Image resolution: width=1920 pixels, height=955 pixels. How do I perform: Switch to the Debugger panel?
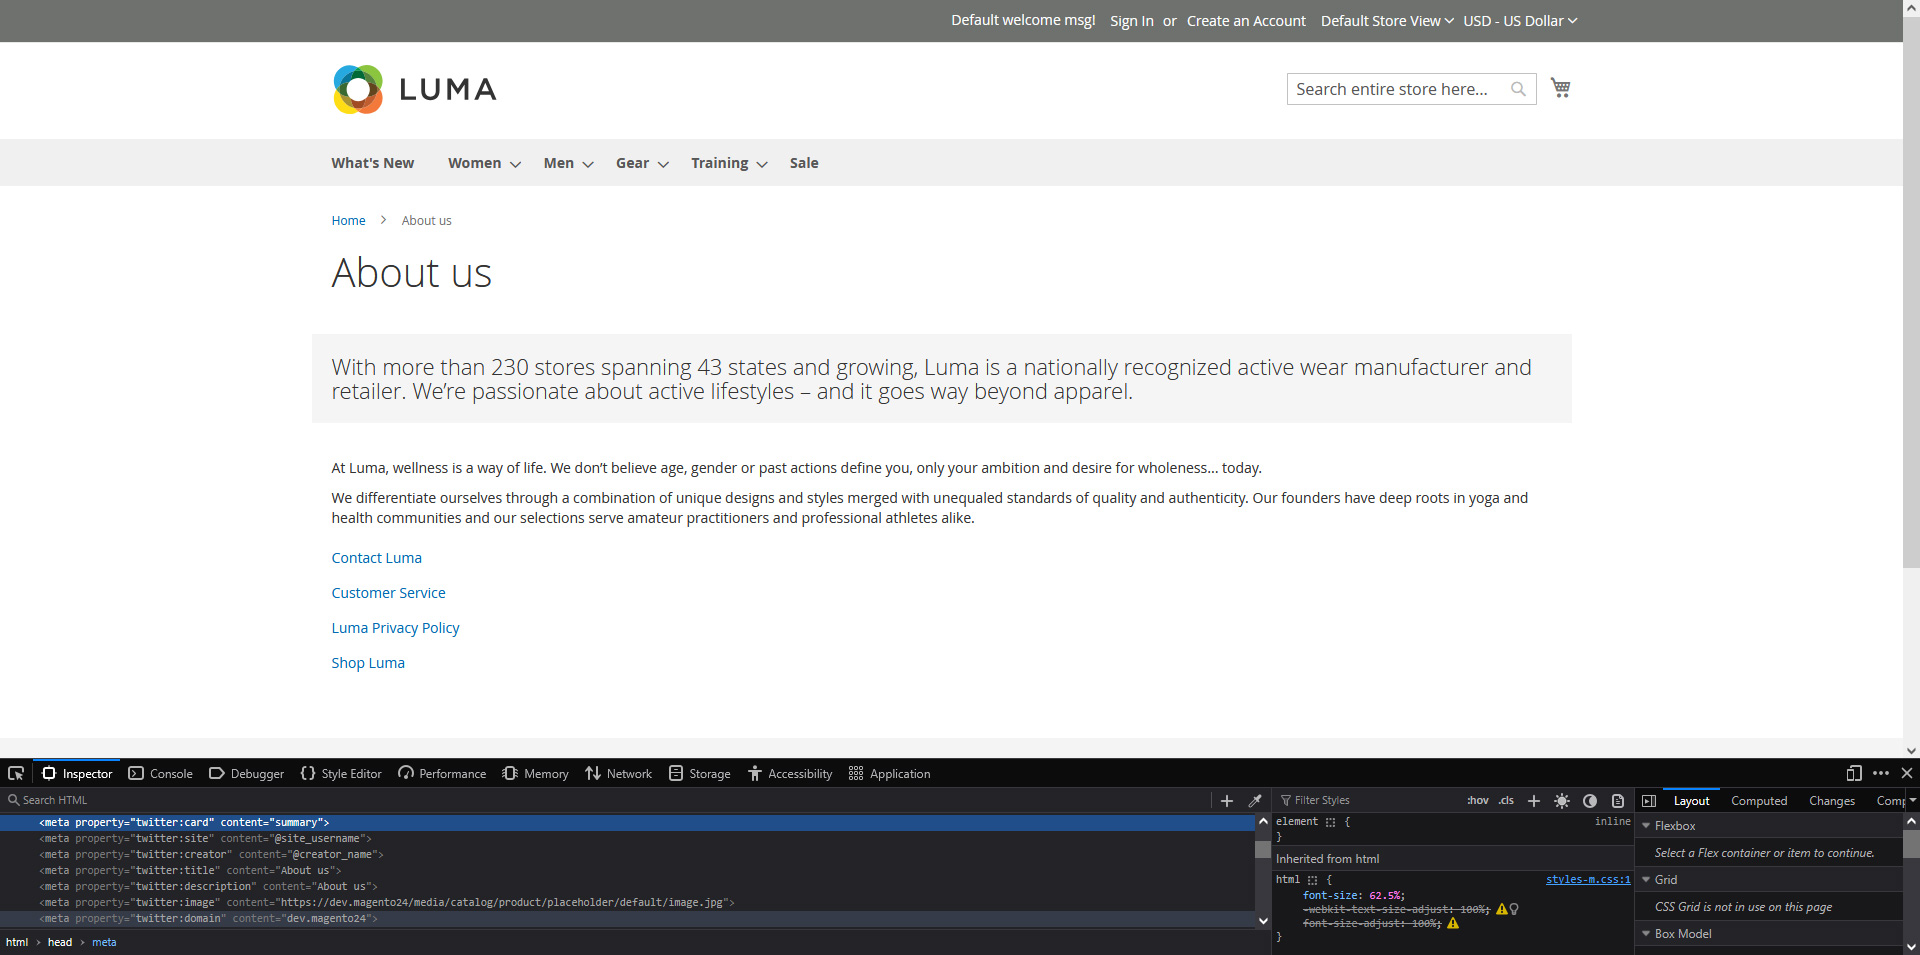(x=246, y=773)
